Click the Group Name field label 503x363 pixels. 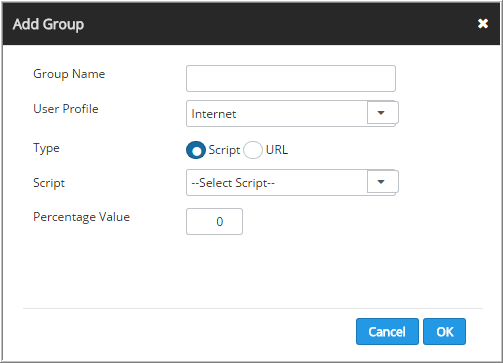tap(69, 74)
